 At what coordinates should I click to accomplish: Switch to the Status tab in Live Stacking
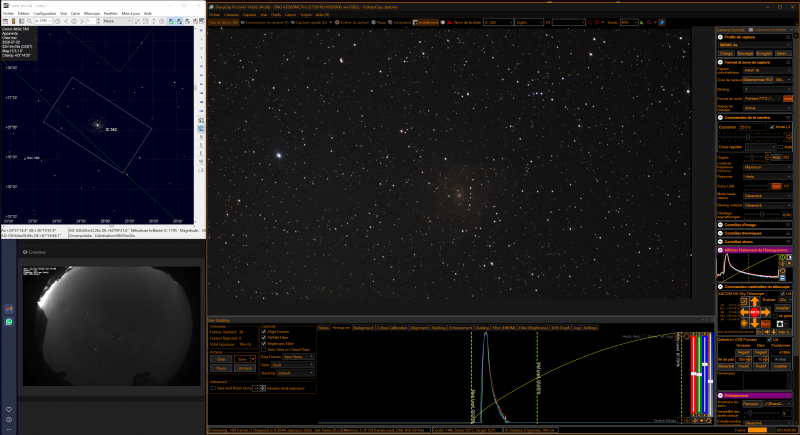323,328
